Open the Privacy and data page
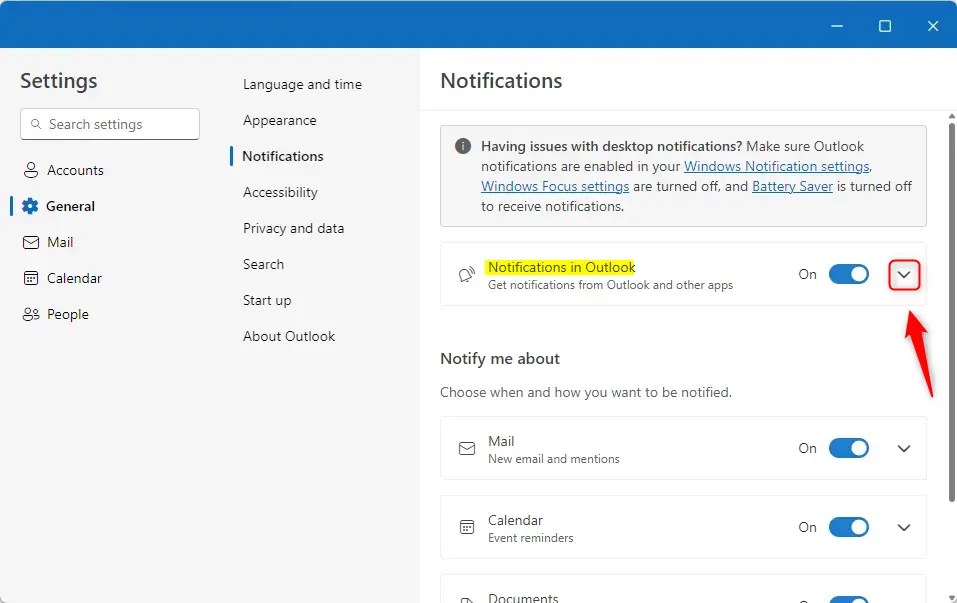Viewport: 957px width, 603px height. 293,228
